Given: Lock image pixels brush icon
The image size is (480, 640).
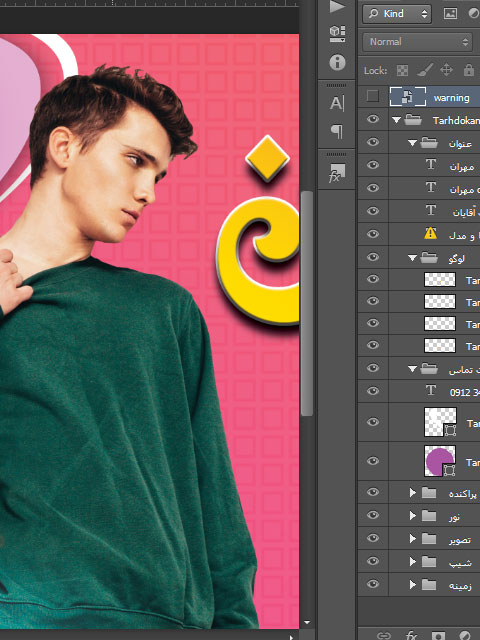Looking at the screenshot, I should pos(425,70).
